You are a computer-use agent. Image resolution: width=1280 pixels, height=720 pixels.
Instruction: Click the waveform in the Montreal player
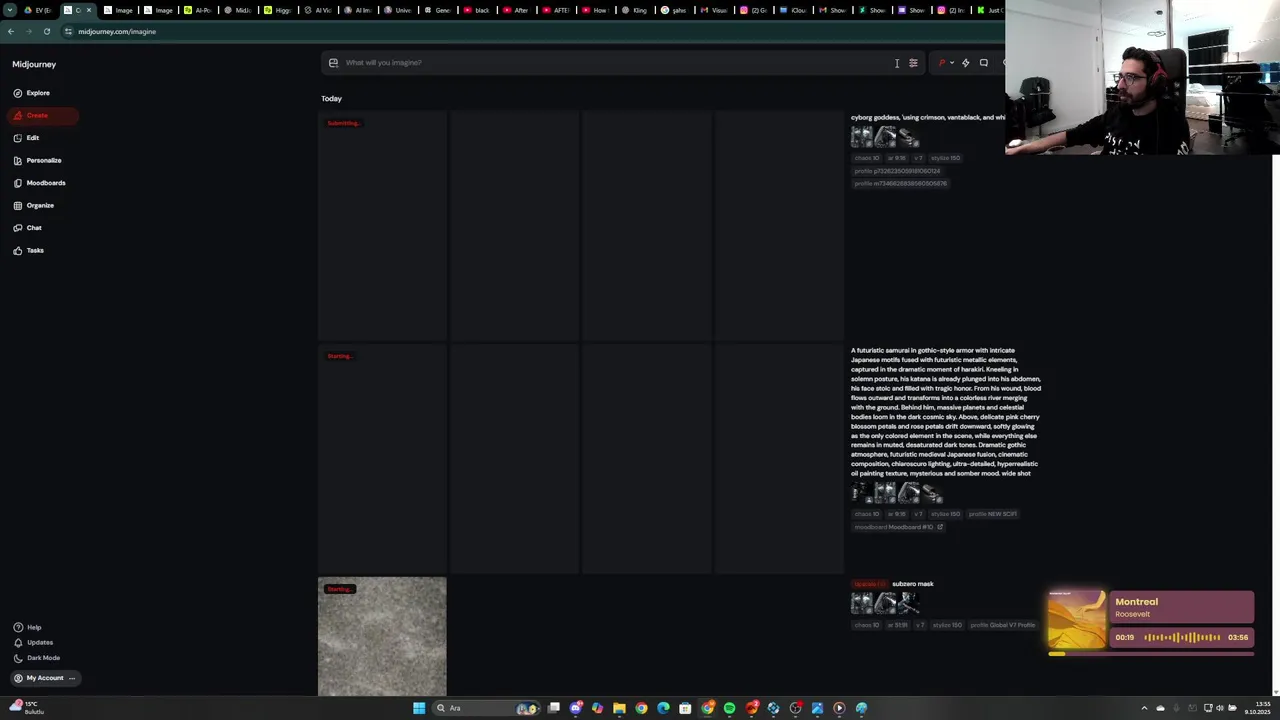click(x=1182, y=637)
